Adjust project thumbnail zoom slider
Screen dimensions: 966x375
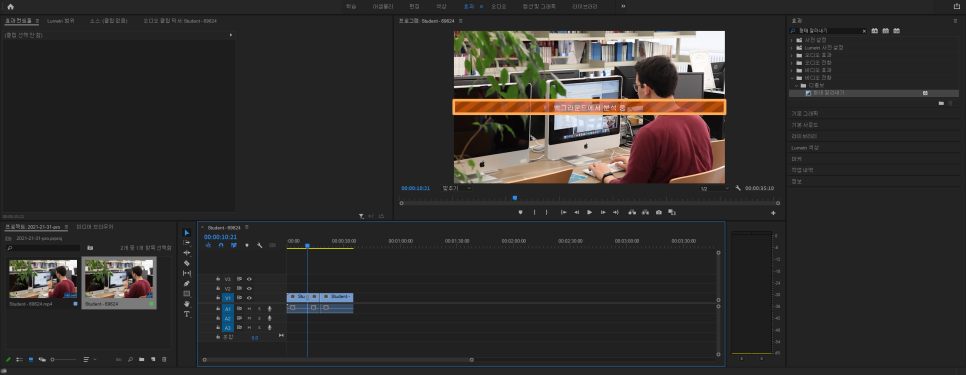(x=63, y=359)
